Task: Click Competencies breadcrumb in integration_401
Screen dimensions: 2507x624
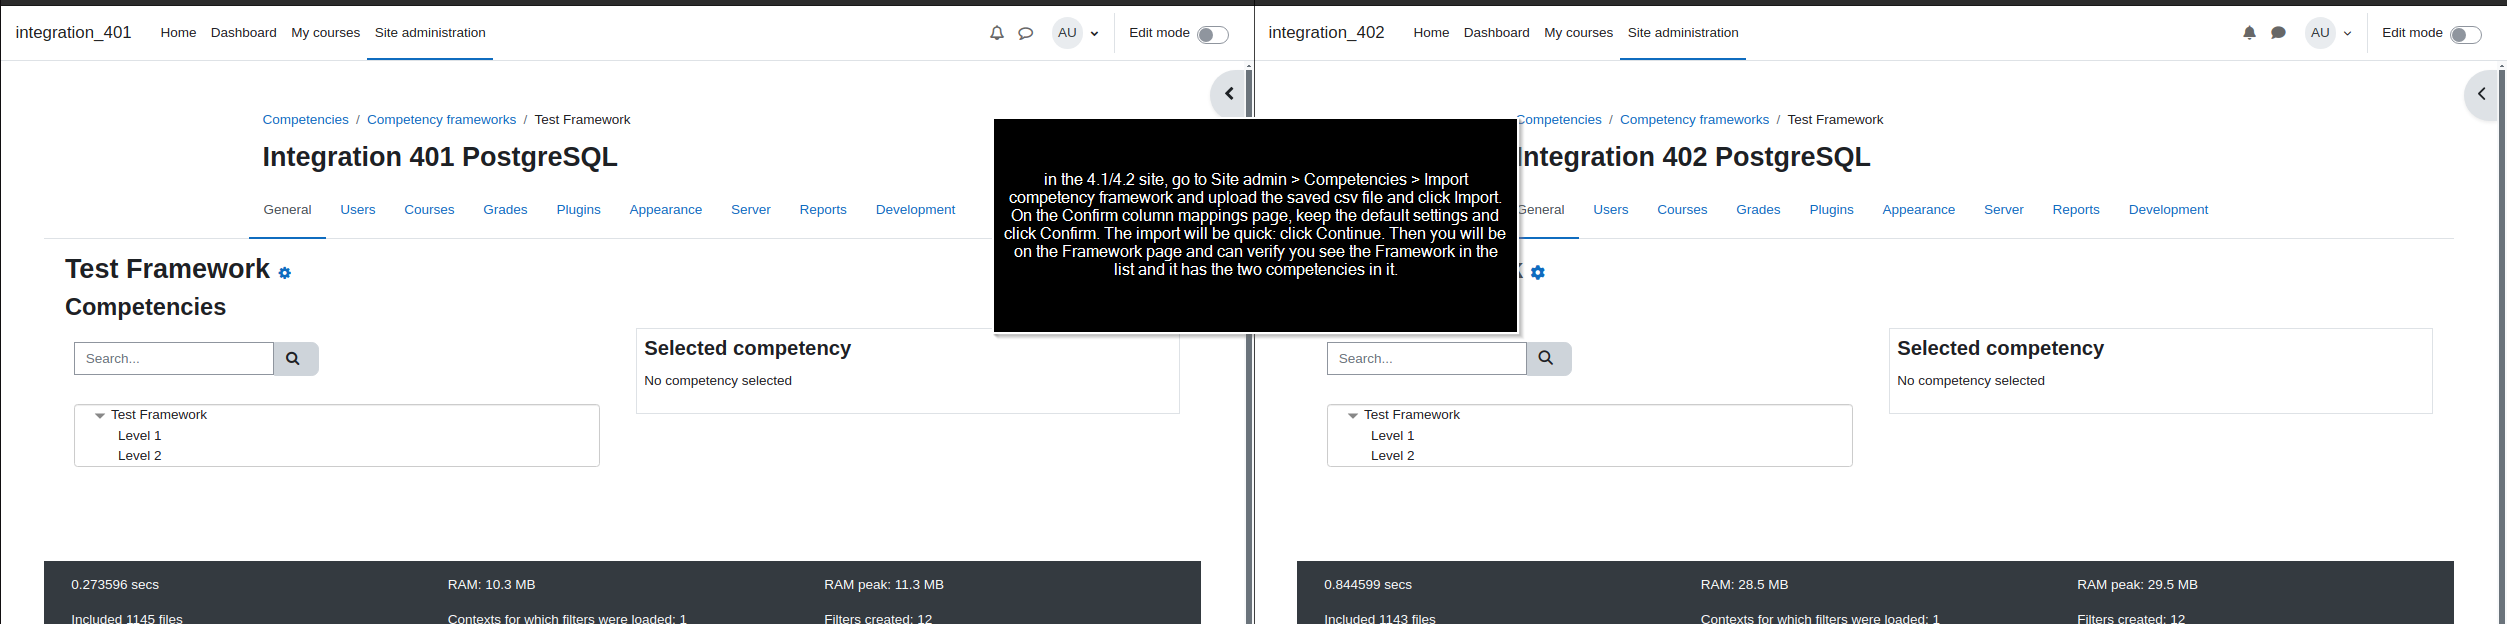Action: [305, 120]
